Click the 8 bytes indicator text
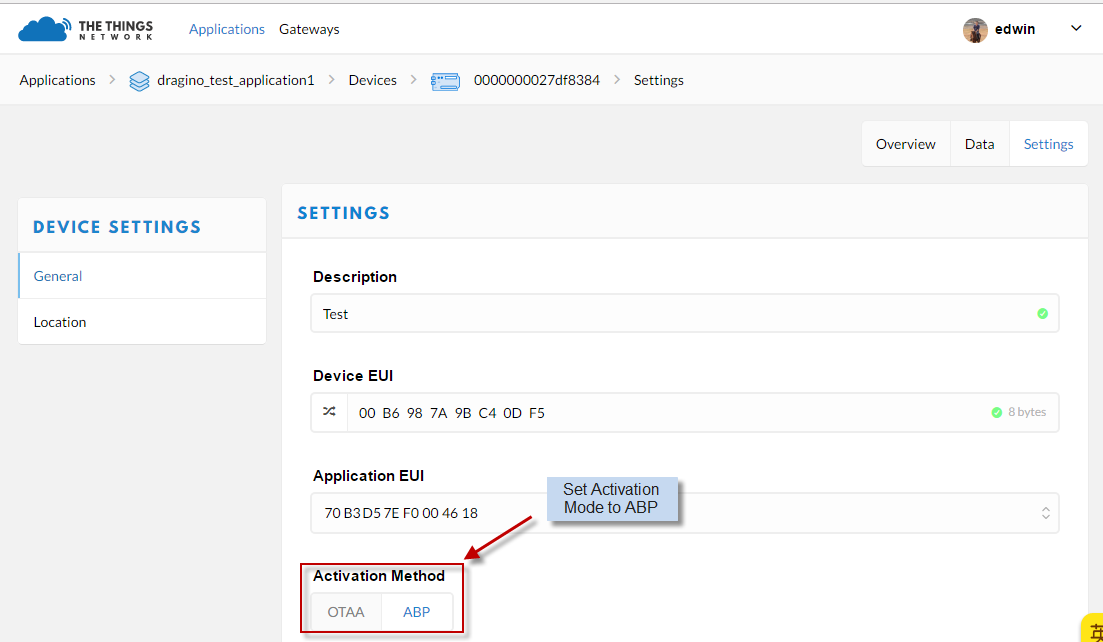This screenshot has height=642, width=1103. coord(1027,412)
